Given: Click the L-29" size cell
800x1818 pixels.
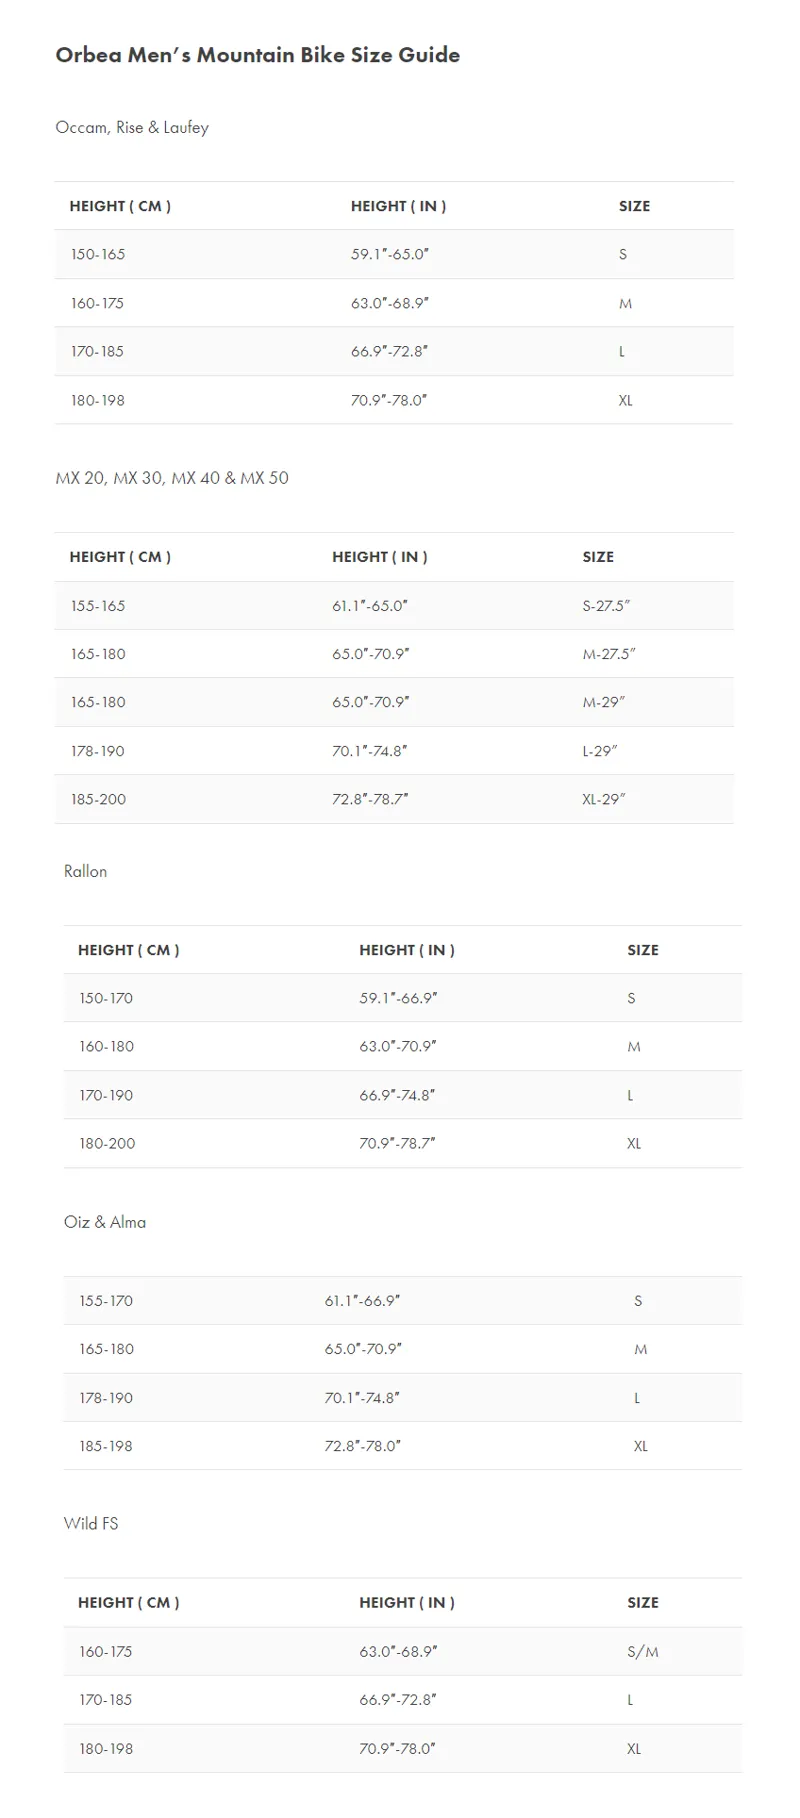Looking at the screenshot, I should (600, 751).
